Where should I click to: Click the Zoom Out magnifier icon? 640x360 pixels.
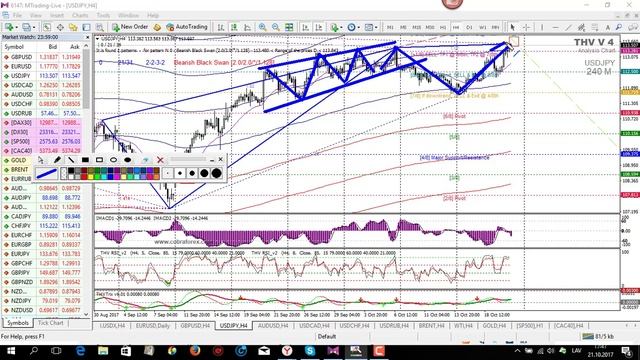[x=276, y=27]
